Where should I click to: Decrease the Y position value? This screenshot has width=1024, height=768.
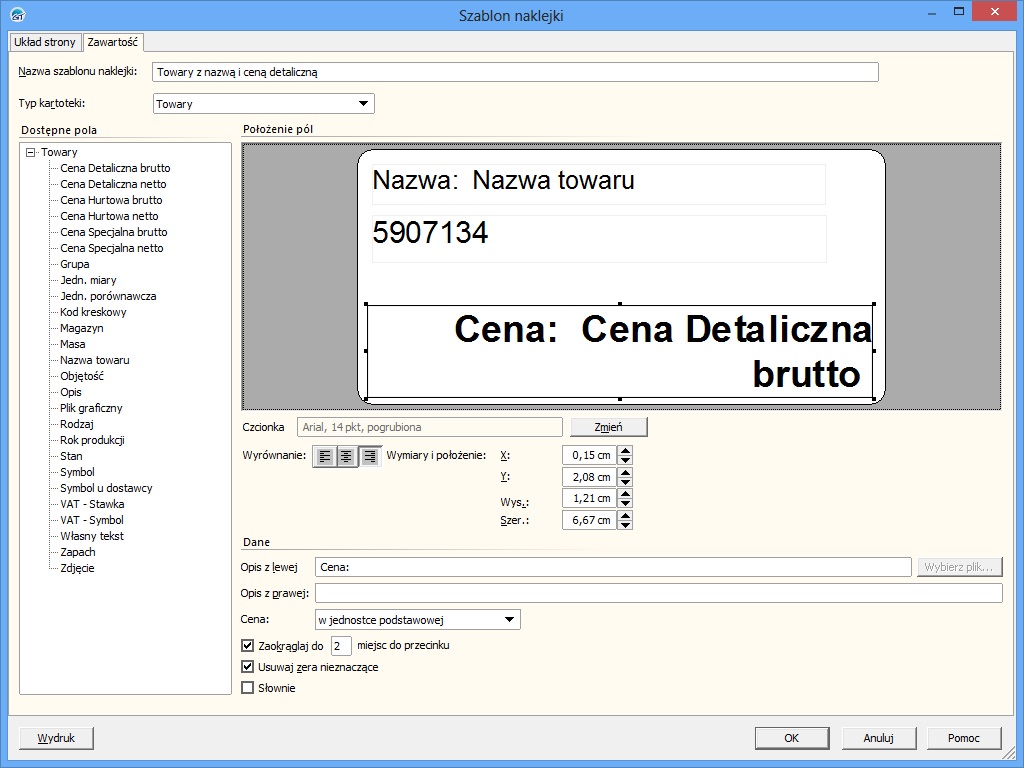tap(625, 482)
